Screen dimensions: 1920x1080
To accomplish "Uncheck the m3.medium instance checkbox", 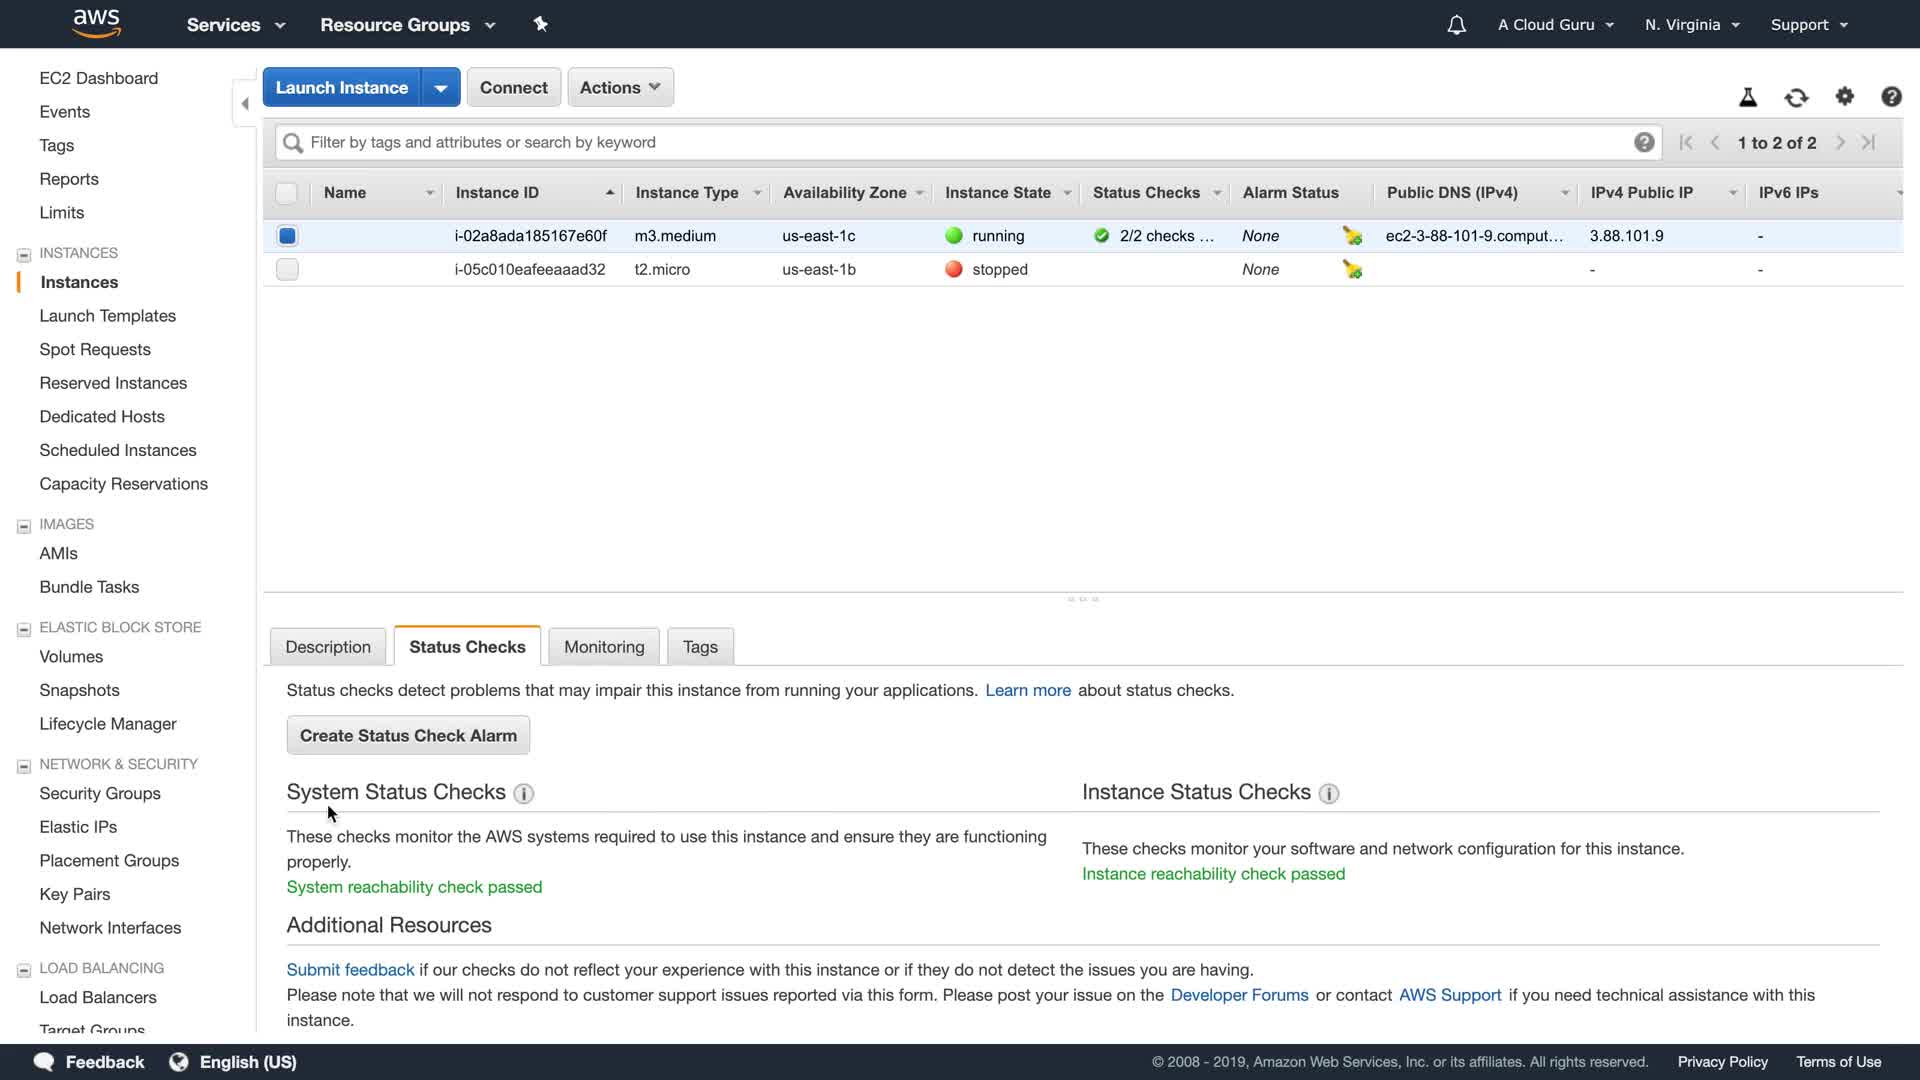I will tap(287, 236).
